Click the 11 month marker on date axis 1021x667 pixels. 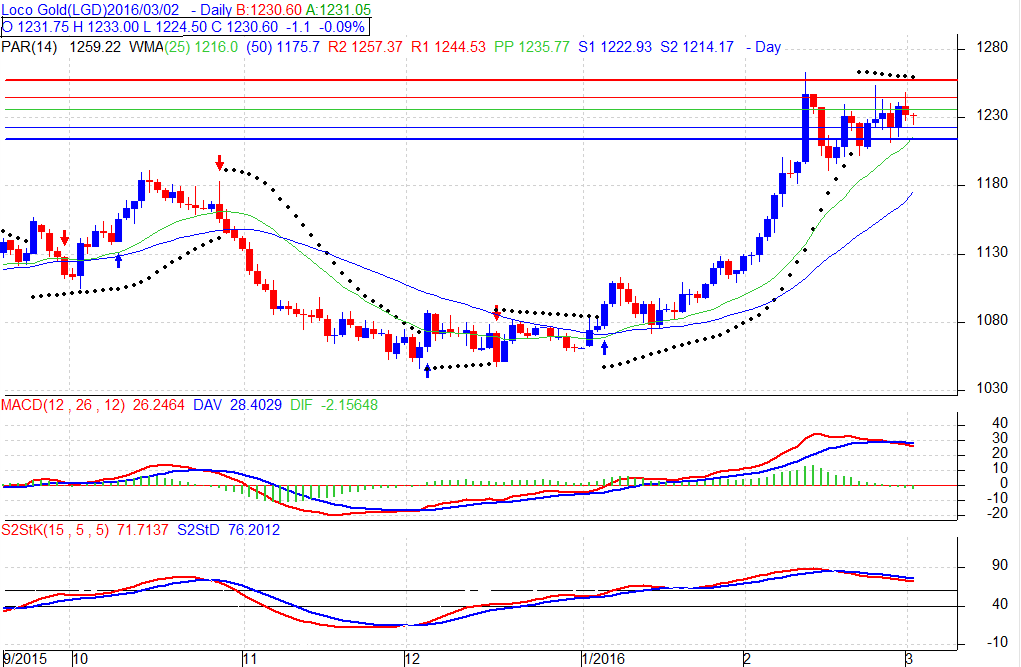click(249, 659)
